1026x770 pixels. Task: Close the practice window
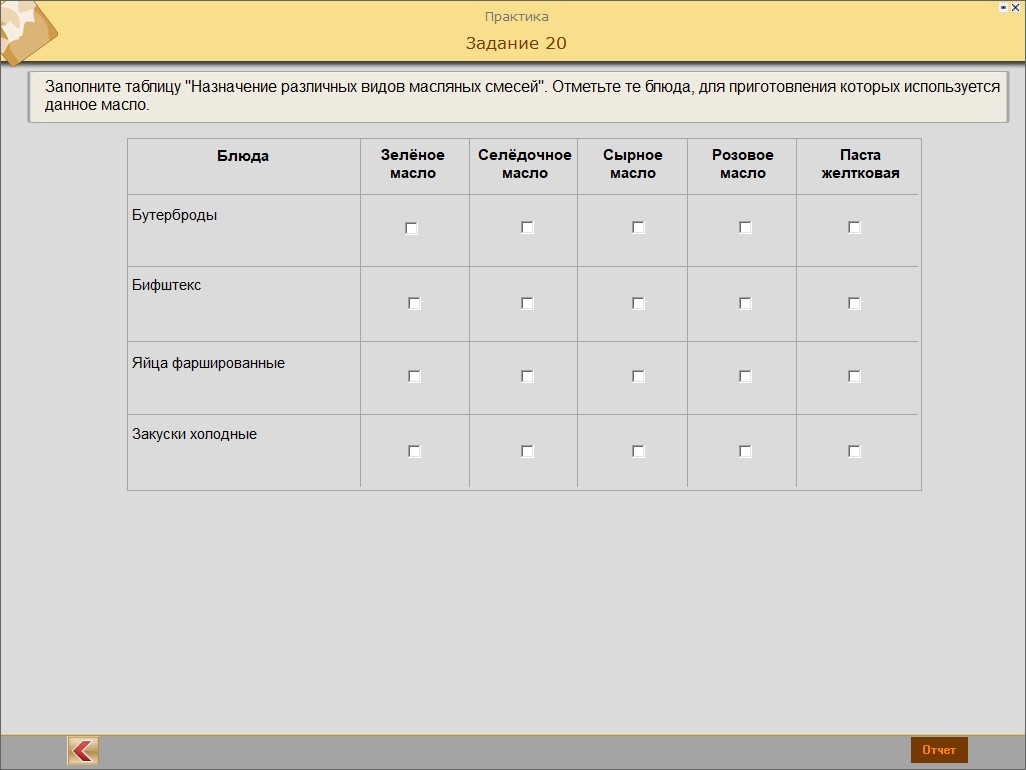point(1017,7)
